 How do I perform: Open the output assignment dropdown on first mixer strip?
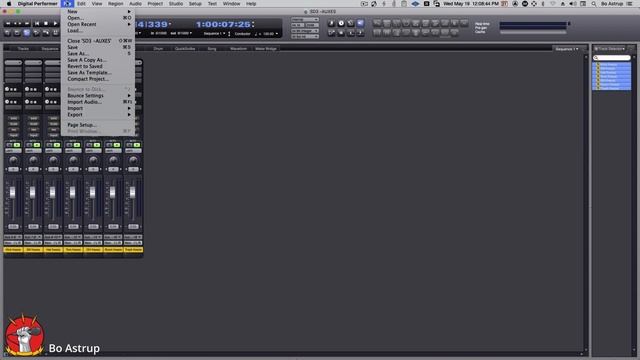point(13,243)
